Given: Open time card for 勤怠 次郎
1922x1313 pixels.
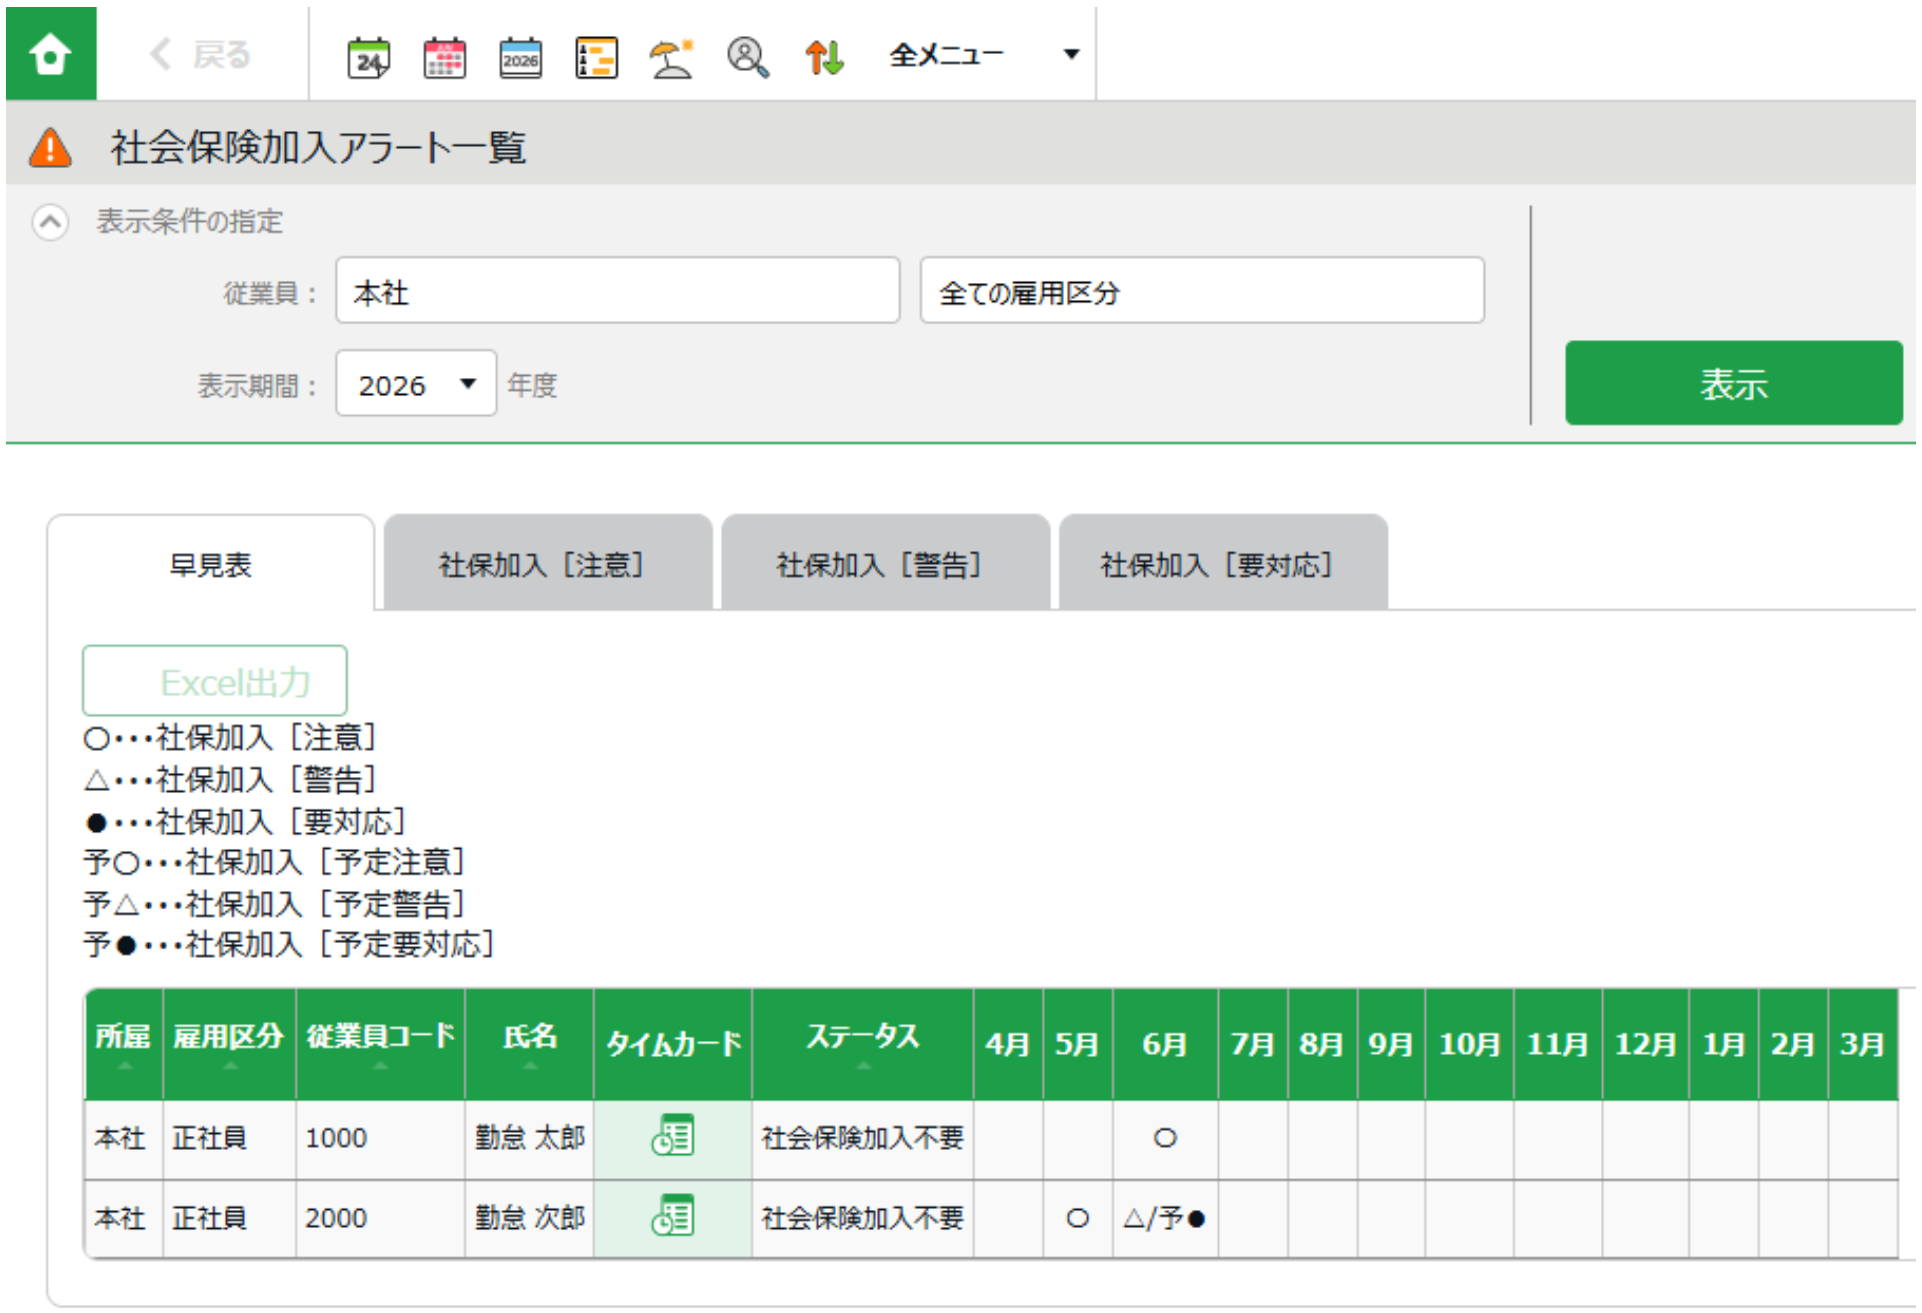Looking at the screenshot, I should tap(673, 1216).
